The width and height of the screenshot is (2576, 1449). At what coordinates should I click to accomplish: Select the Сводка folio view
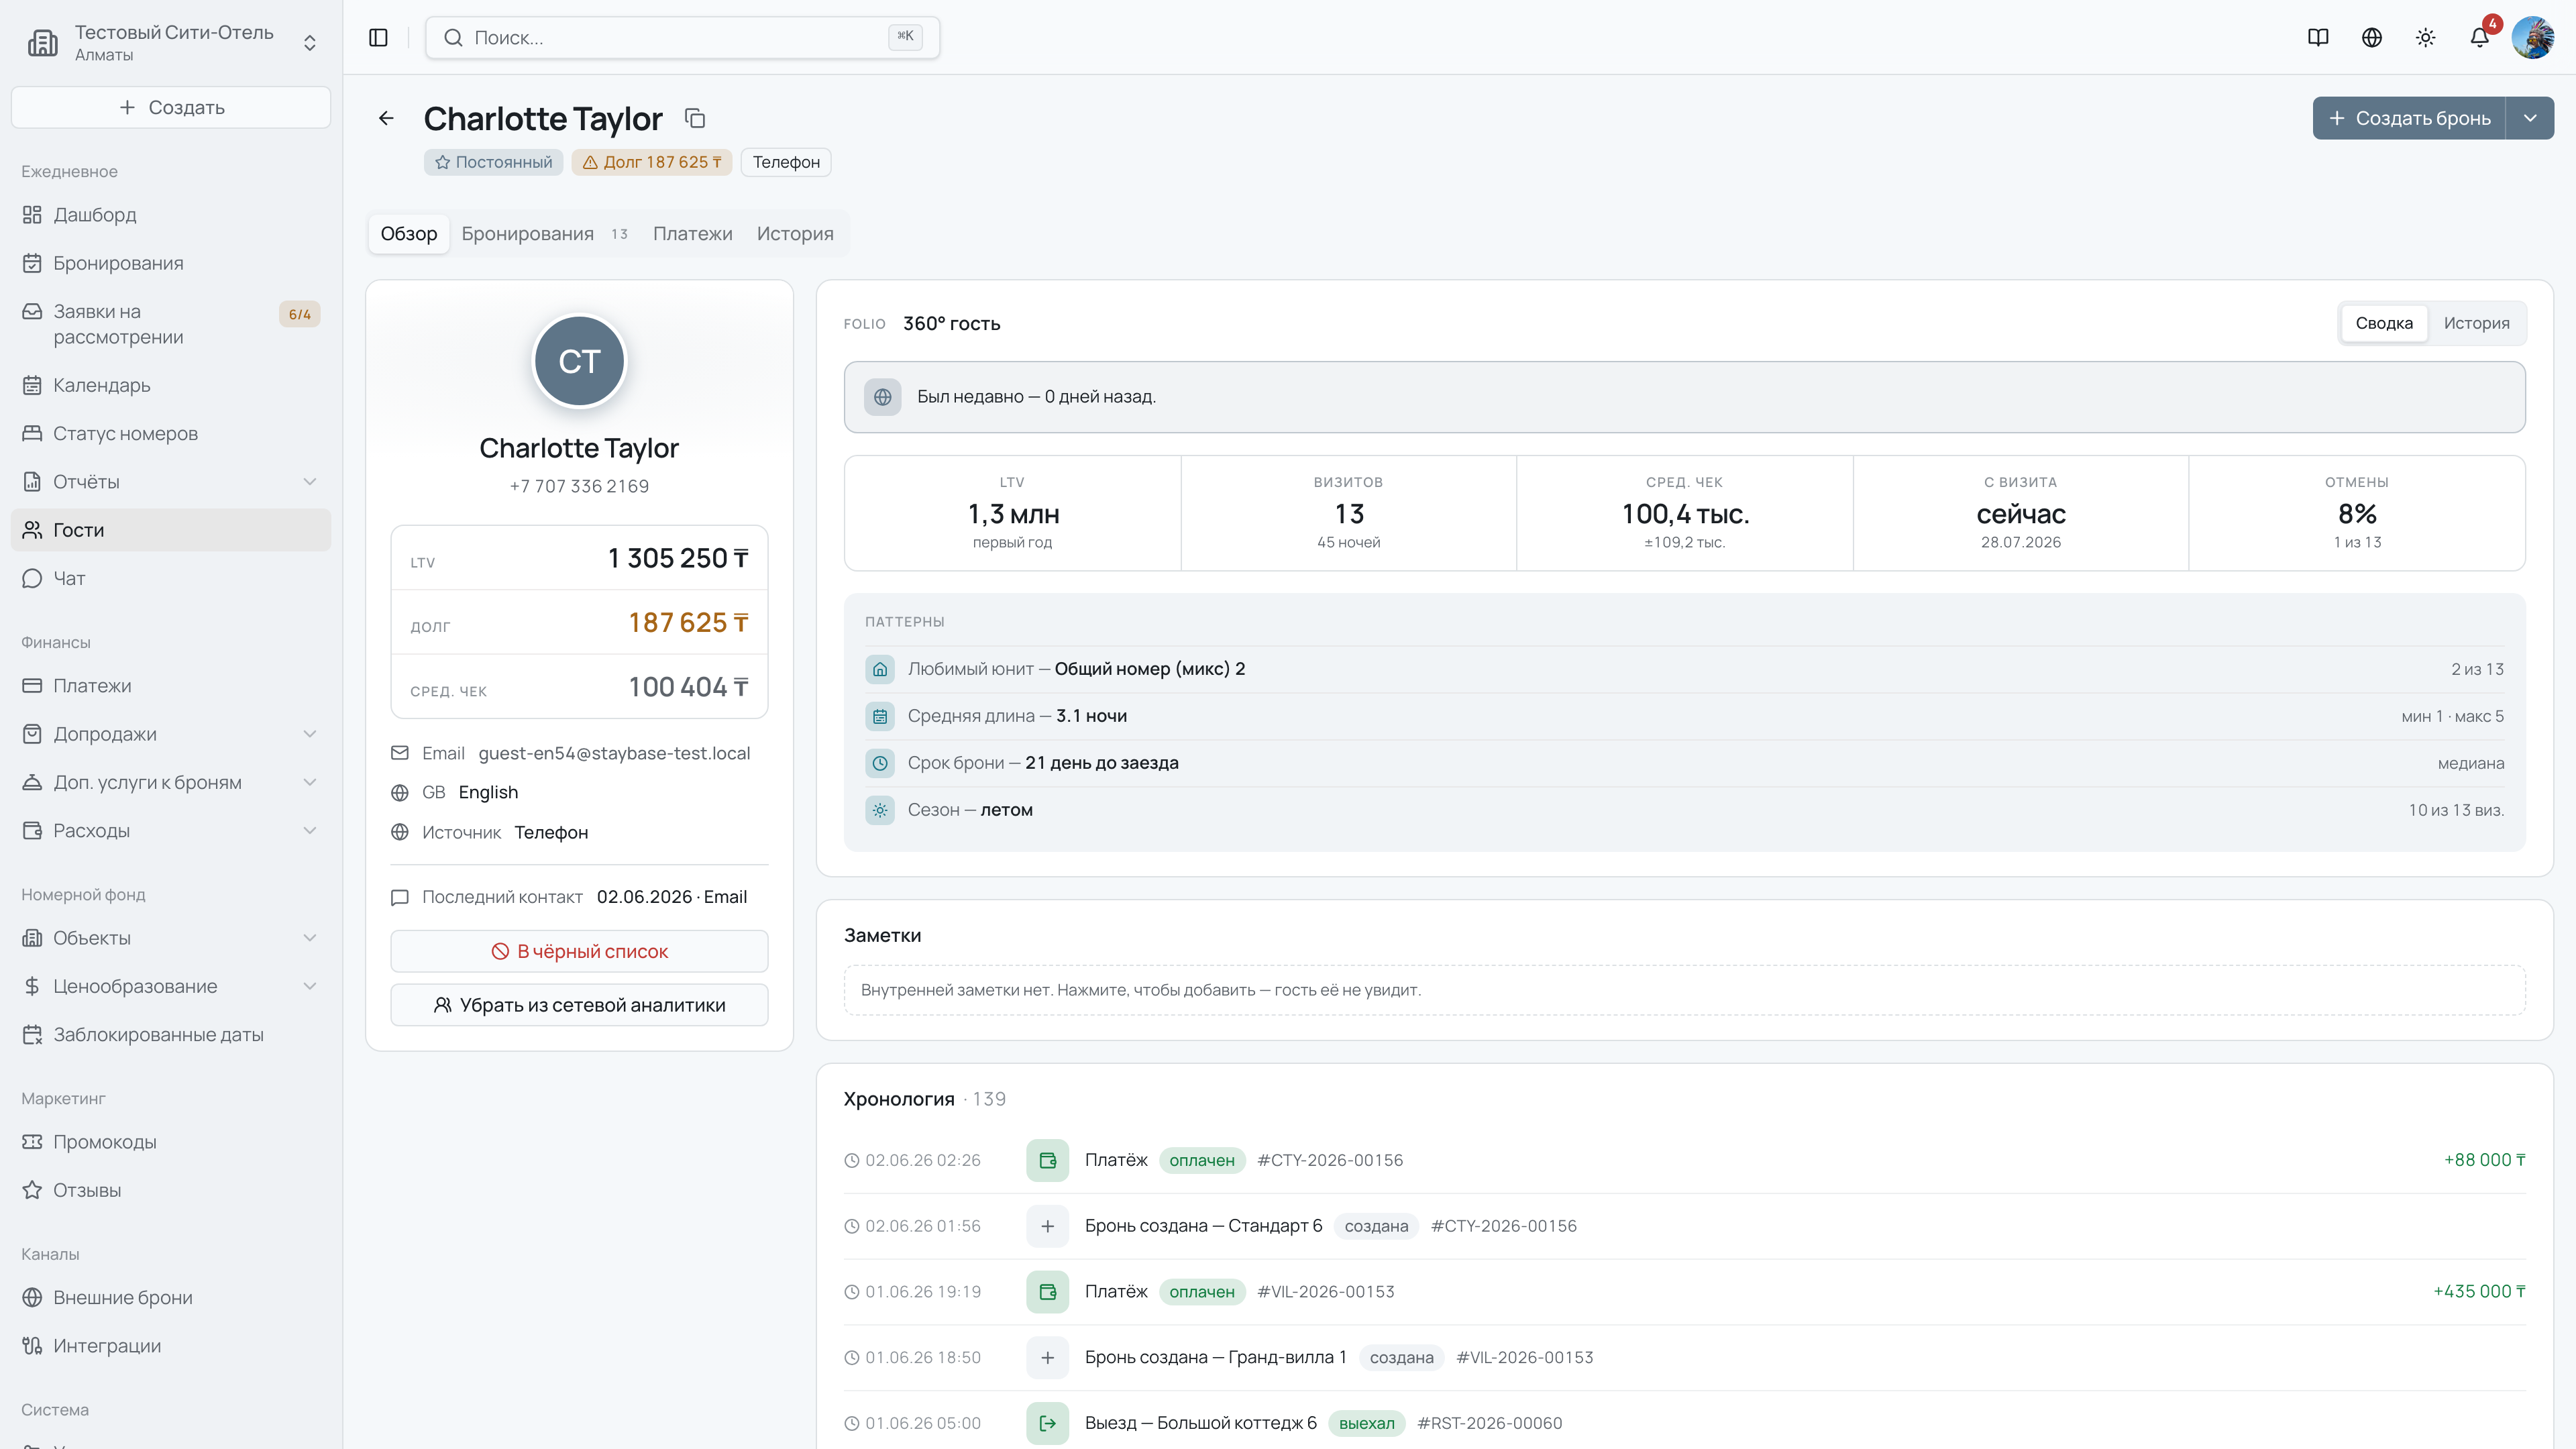tap(2384, 323)
